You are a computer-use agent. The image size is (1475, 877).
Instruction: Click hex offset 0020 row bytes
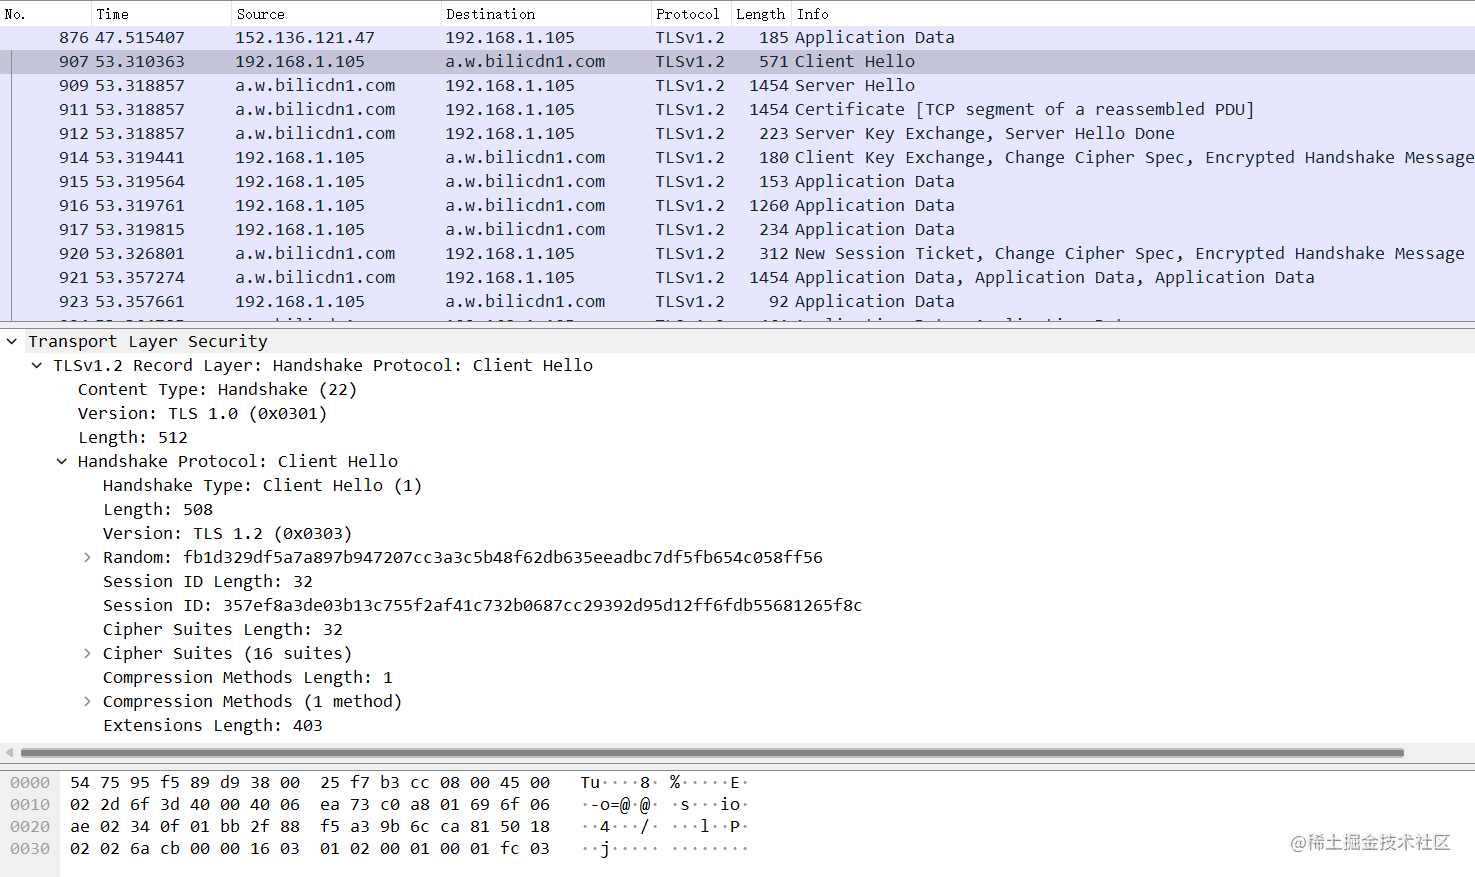click(x=310, y=827)
